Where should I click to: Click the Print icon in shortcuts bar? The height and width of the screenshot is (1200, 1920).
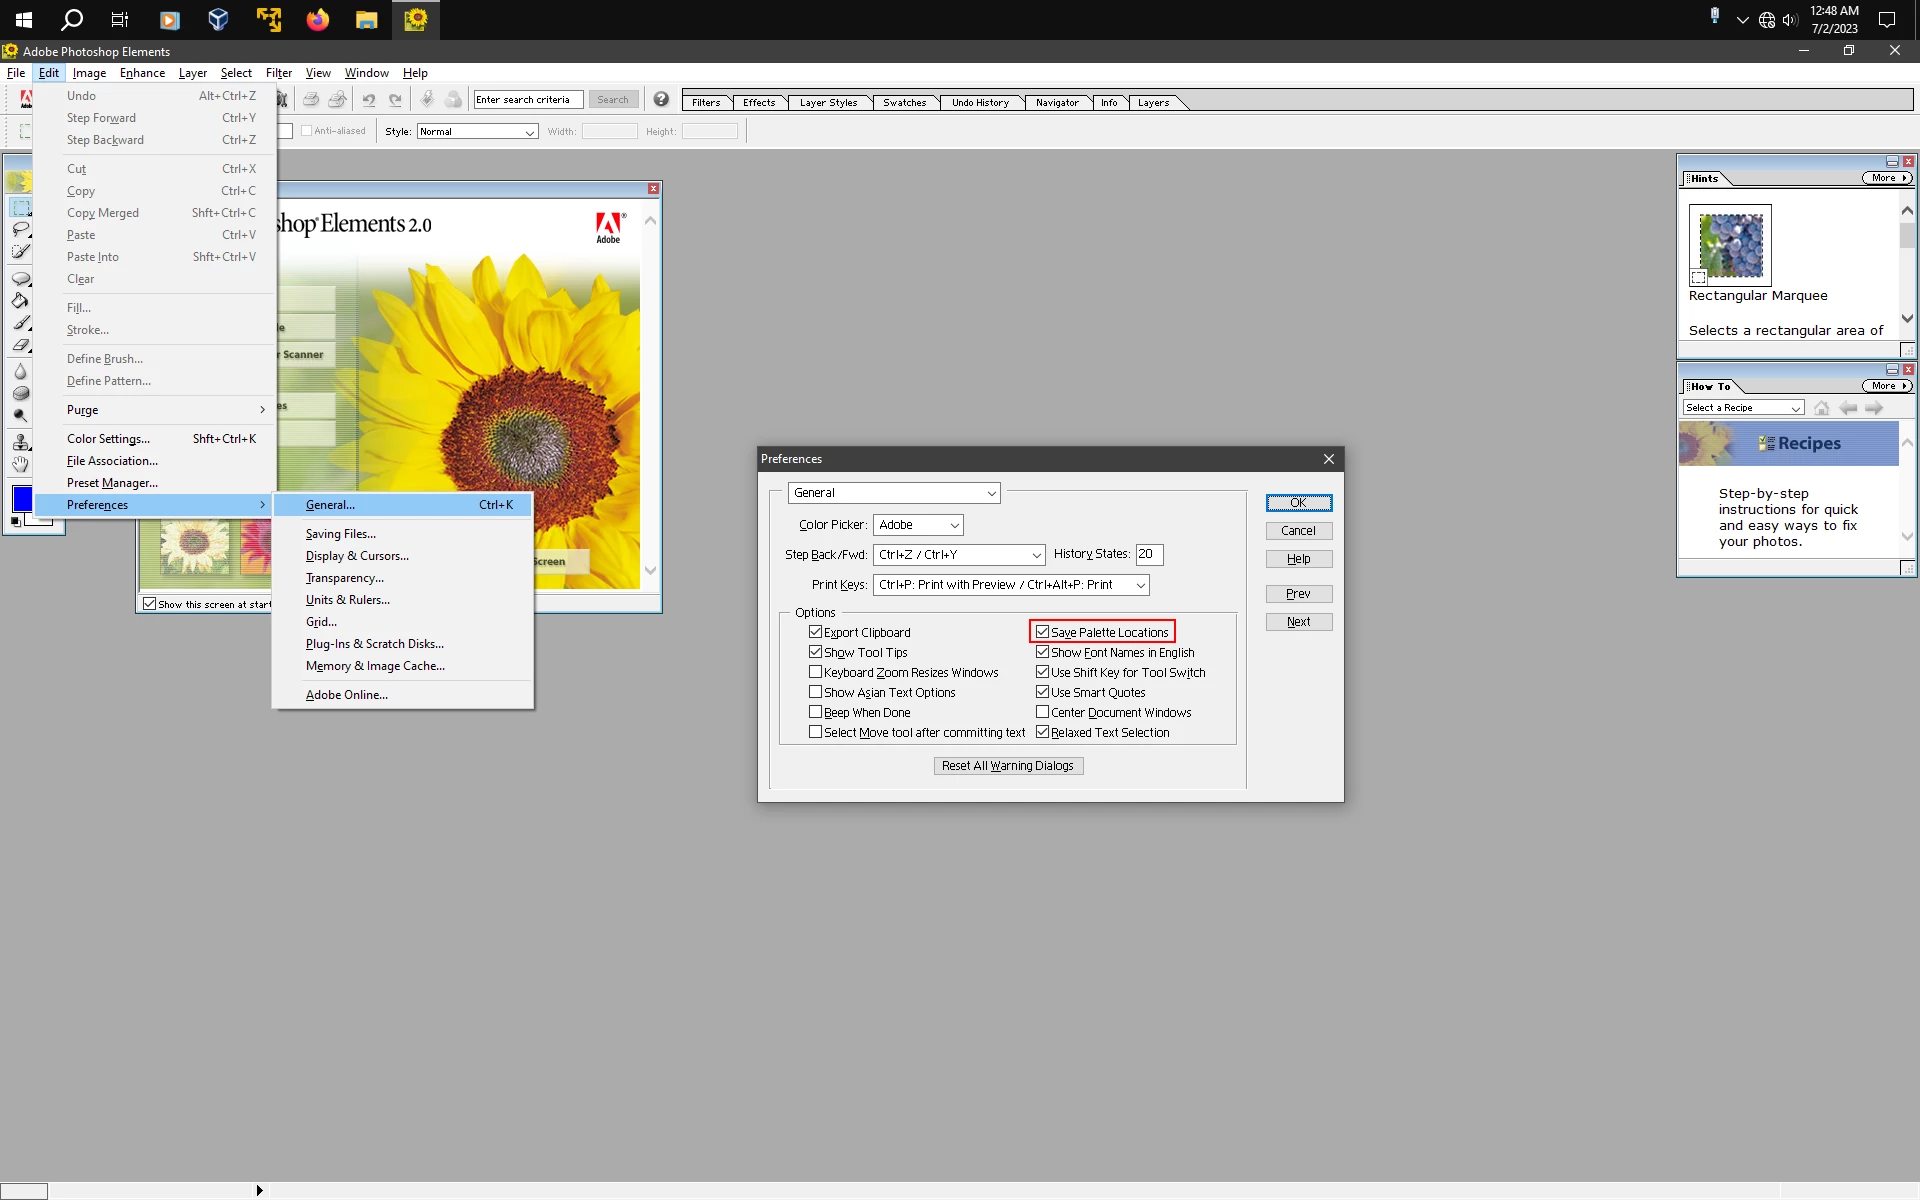point(311,99)
